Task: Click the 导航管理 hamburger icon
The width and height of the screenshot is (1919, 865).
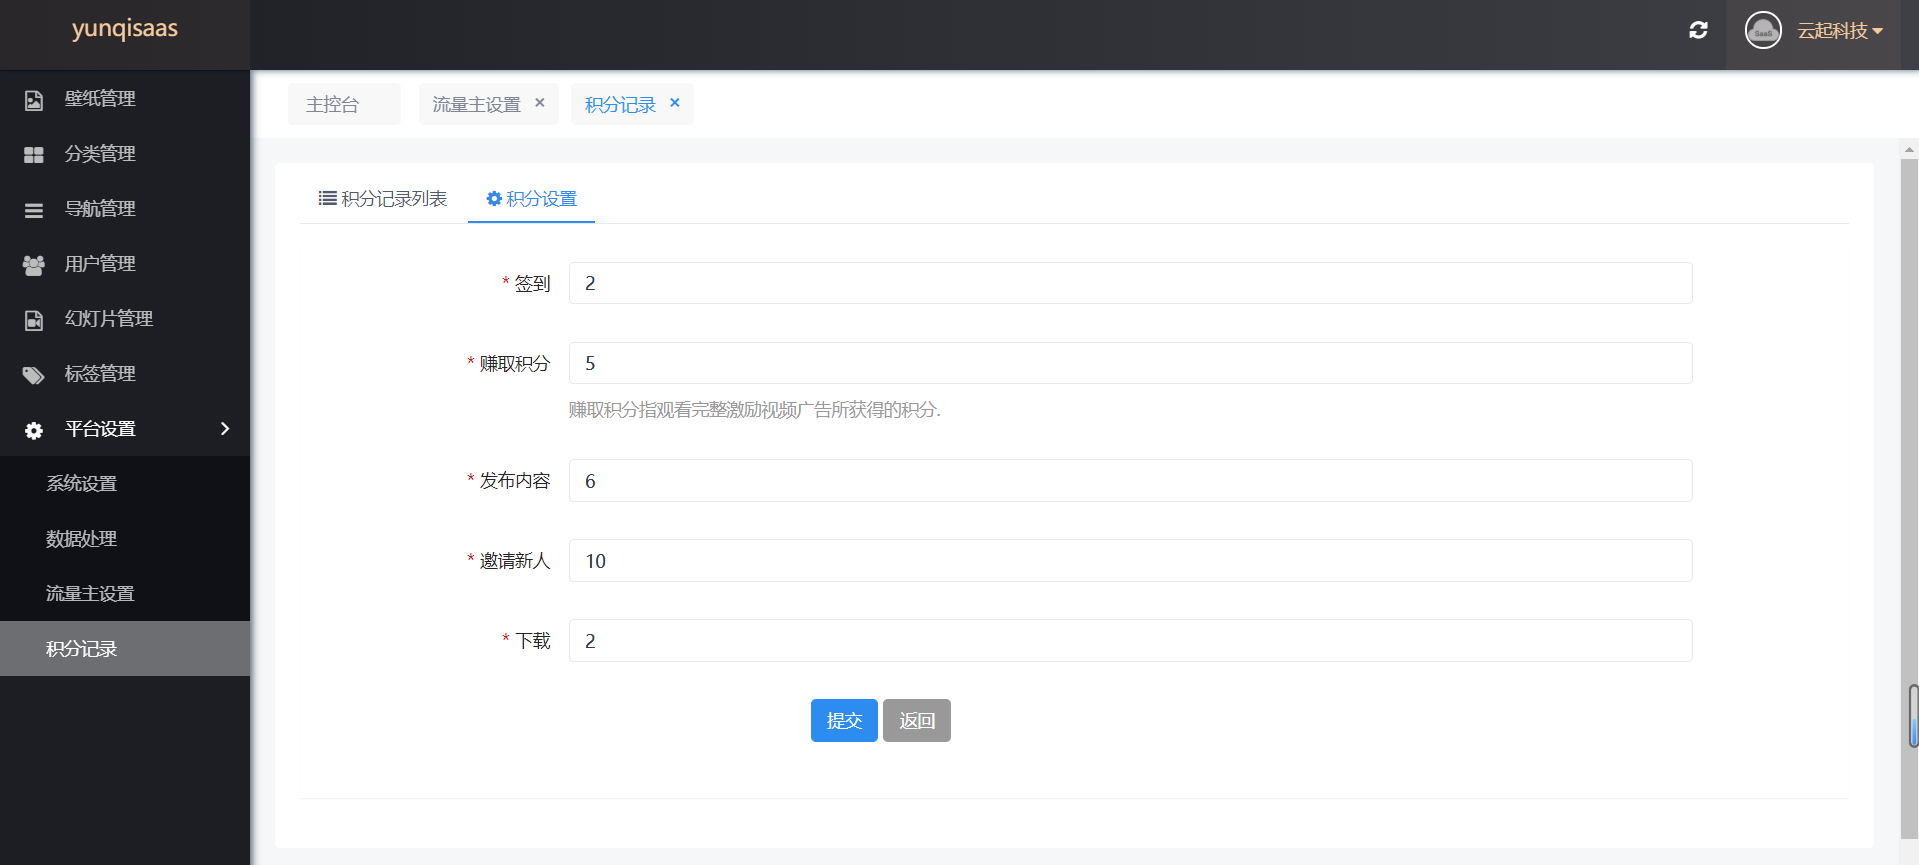Action: click(x=34, y=210)
